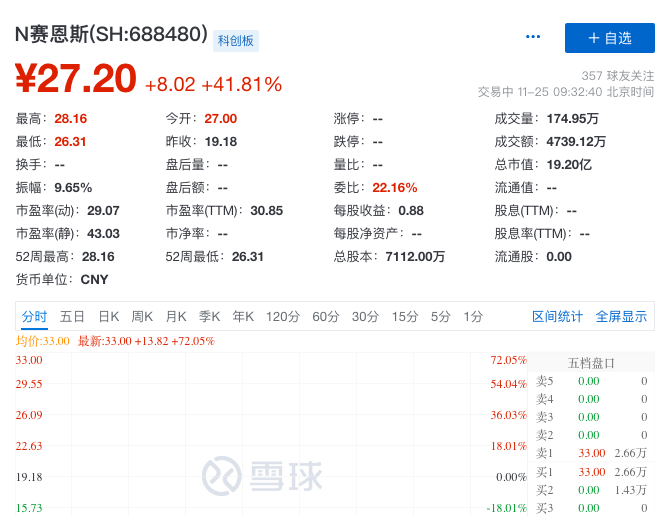Click the 卖3 order book row

pyautogui.click(x=591, y=417)
